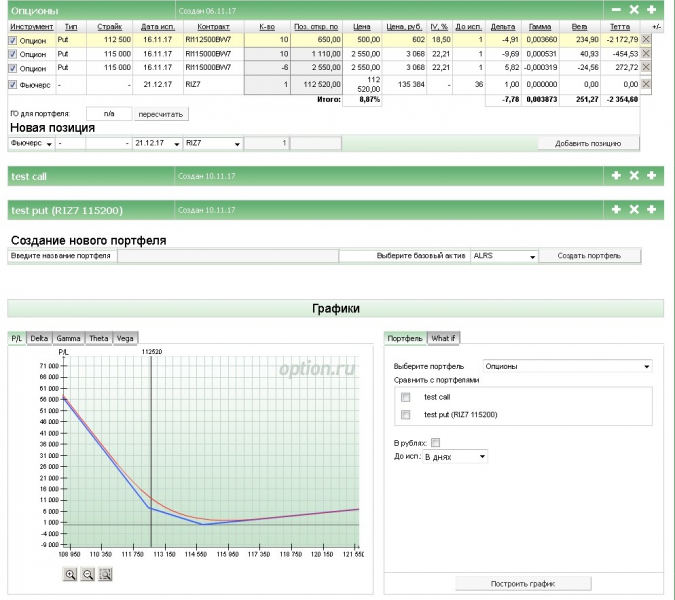Image resolution: width=675 pixels, height=600 pixels.
Task: Sort by the Дата исп. column header
Action: click(x=158, y=27)
